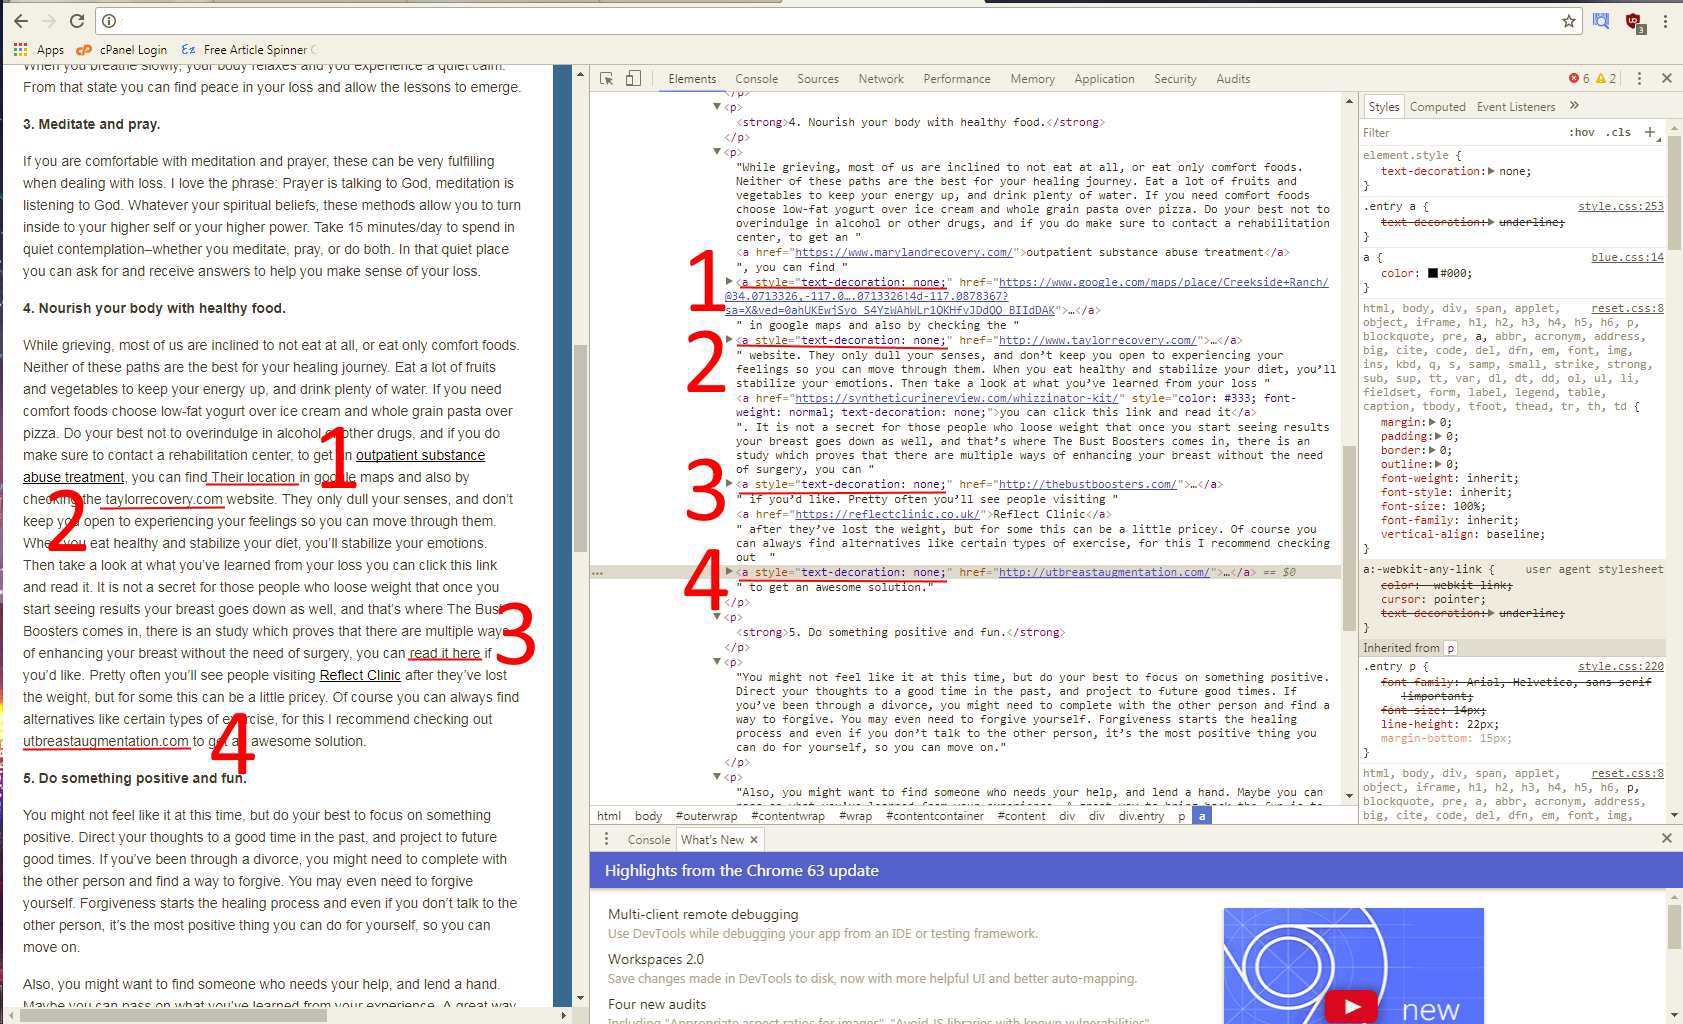The width and height of the screenshot is (1683, 1024).
Task: Click the Styles Filter input field
Action: pyautogui.click(x=1460, y=132)
